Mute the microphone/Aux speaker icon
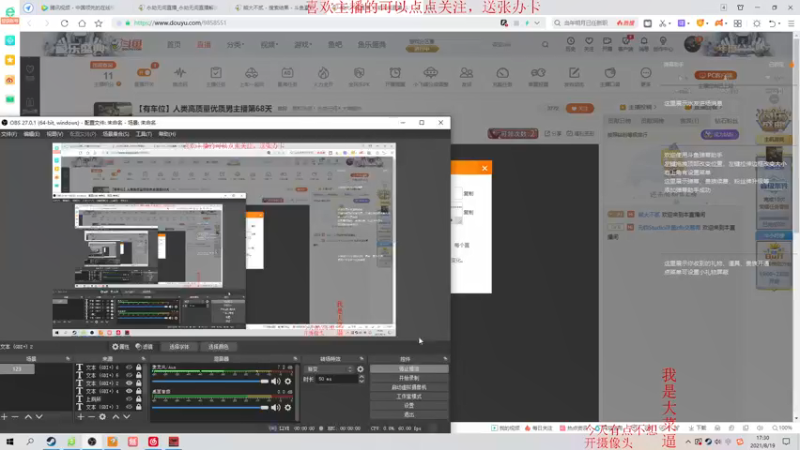This screenshot has height=450, width=800. [276, 381]
